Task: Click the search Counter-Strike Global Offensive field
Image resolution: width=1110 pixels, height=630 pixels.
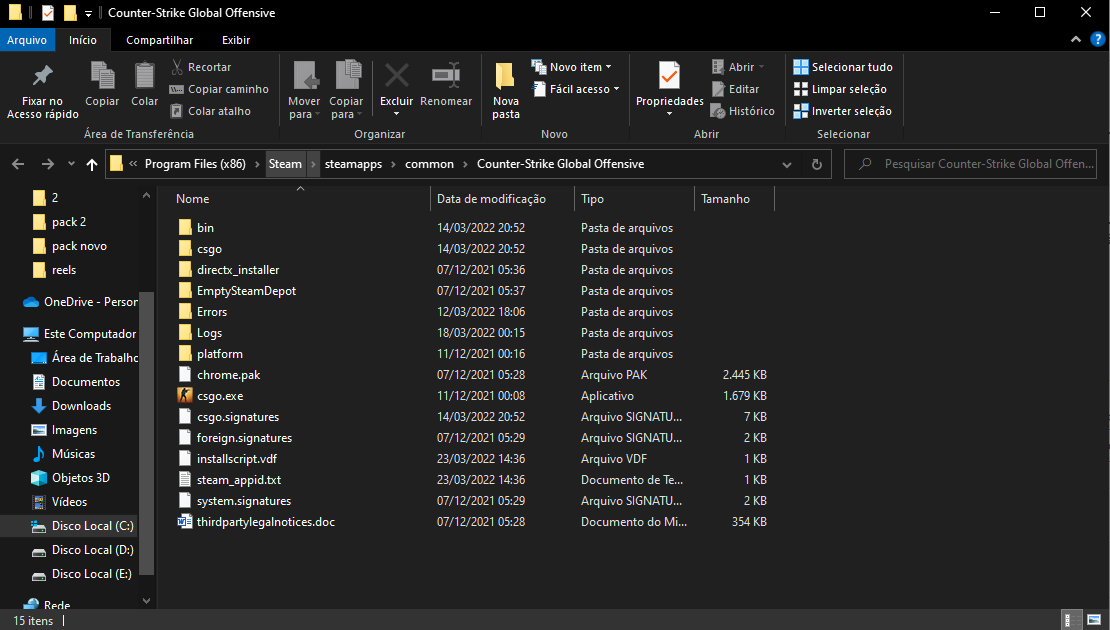Action: tap(972, 164)
